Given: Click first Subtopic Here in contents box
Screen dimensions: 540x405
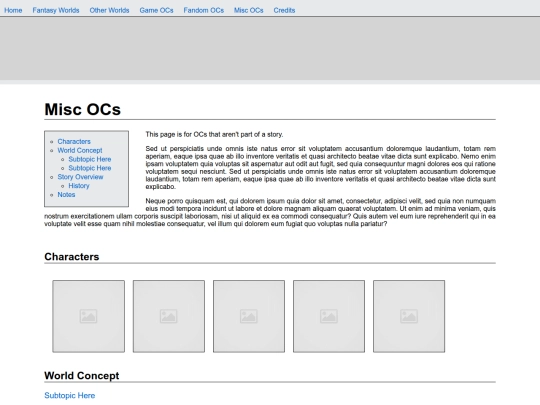Looking at the screenshot, I should (90, 159).
